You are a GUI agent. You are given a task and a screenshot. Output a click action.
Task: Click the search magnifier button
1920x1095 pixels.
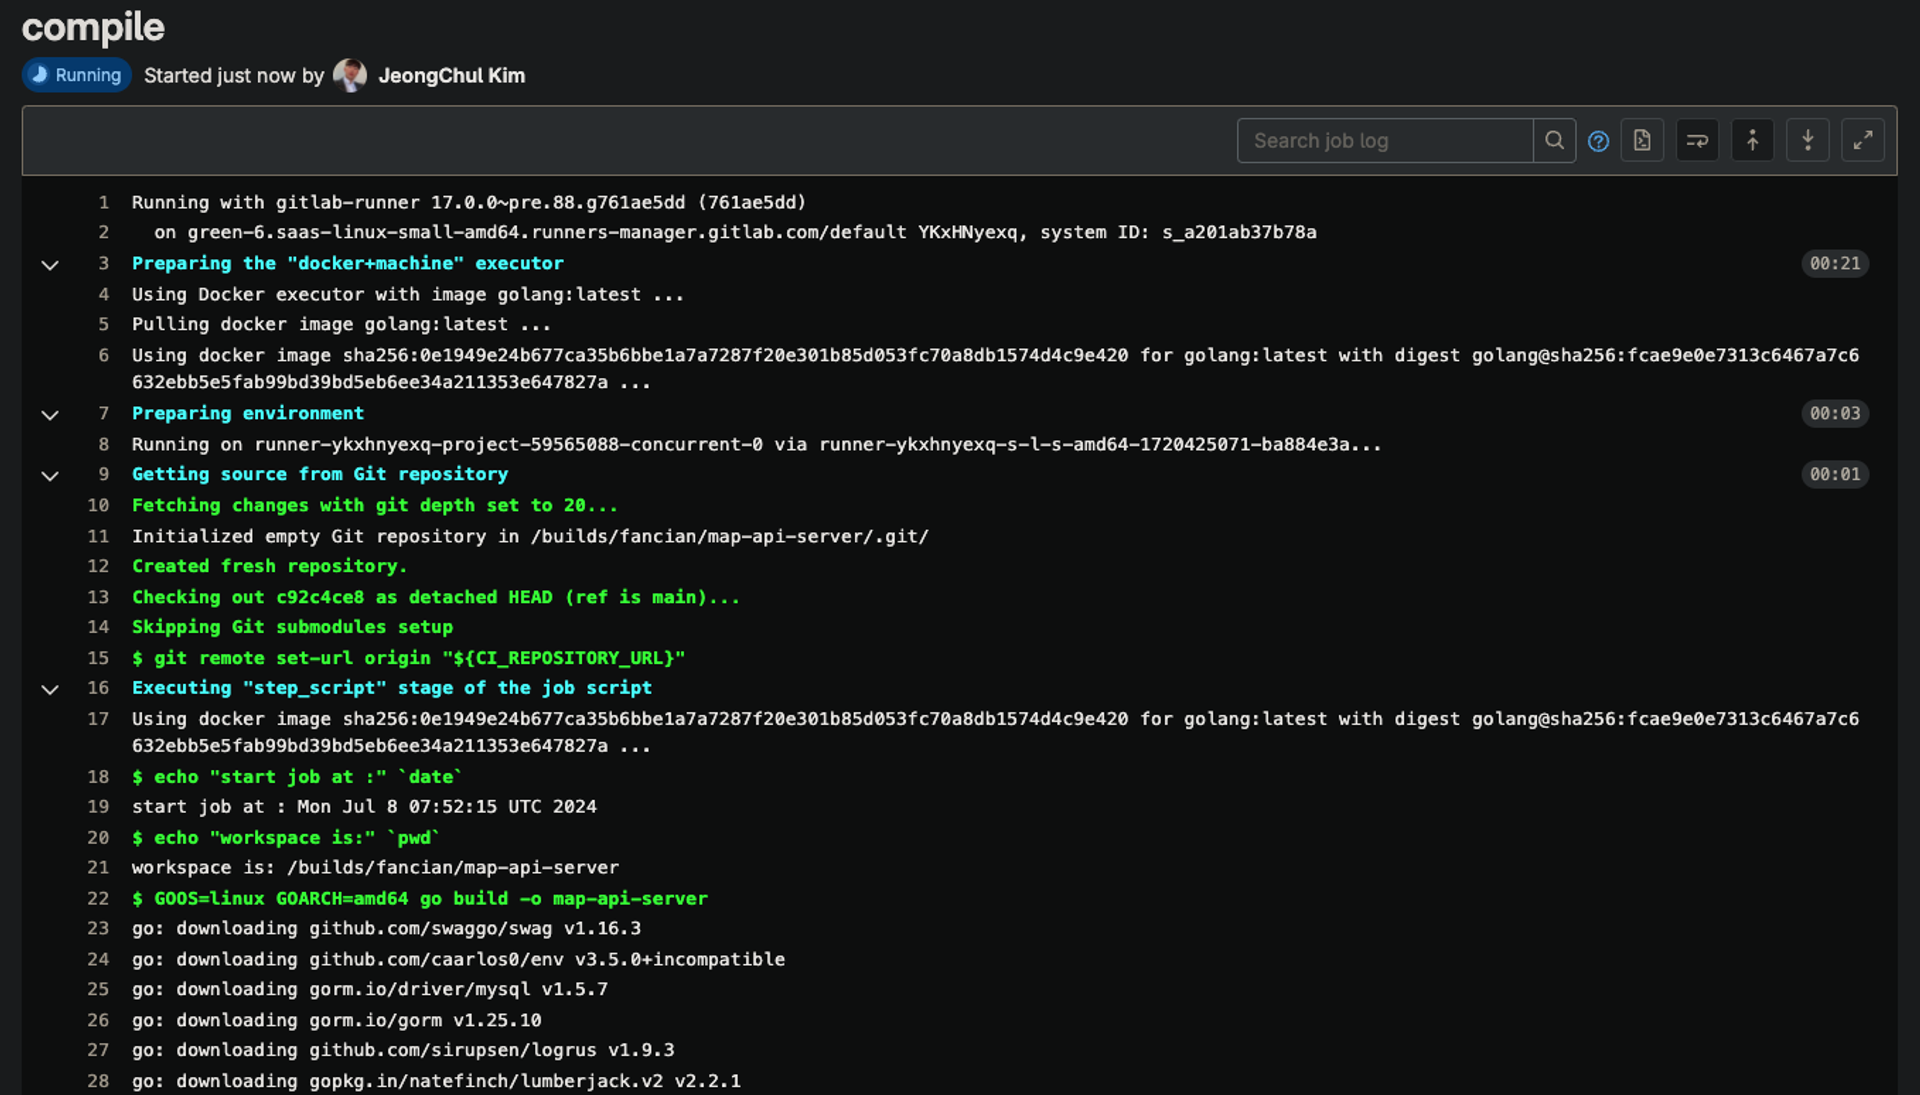click(1554, 141)
